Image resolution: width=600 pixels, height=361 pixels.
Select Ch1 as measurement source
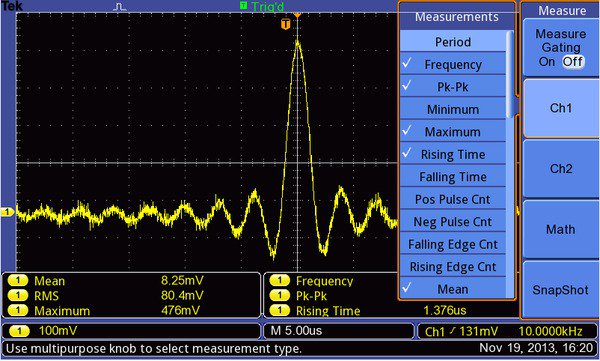coord(561,108)
